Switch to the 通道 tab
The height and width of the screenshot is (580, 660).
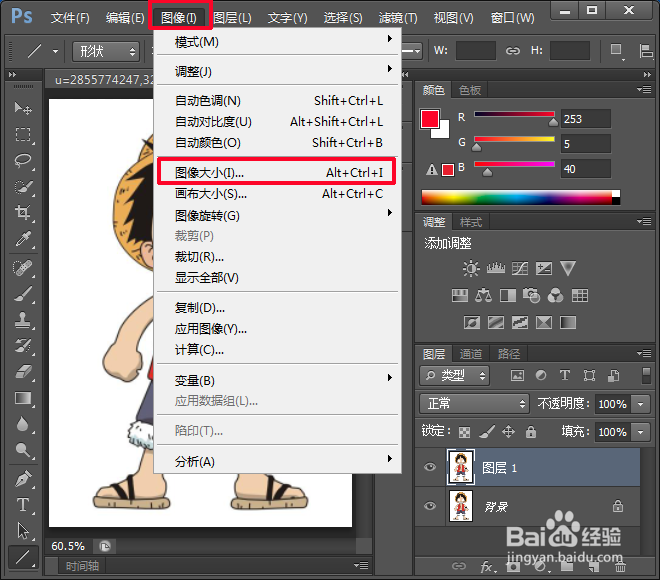[471, 354]
